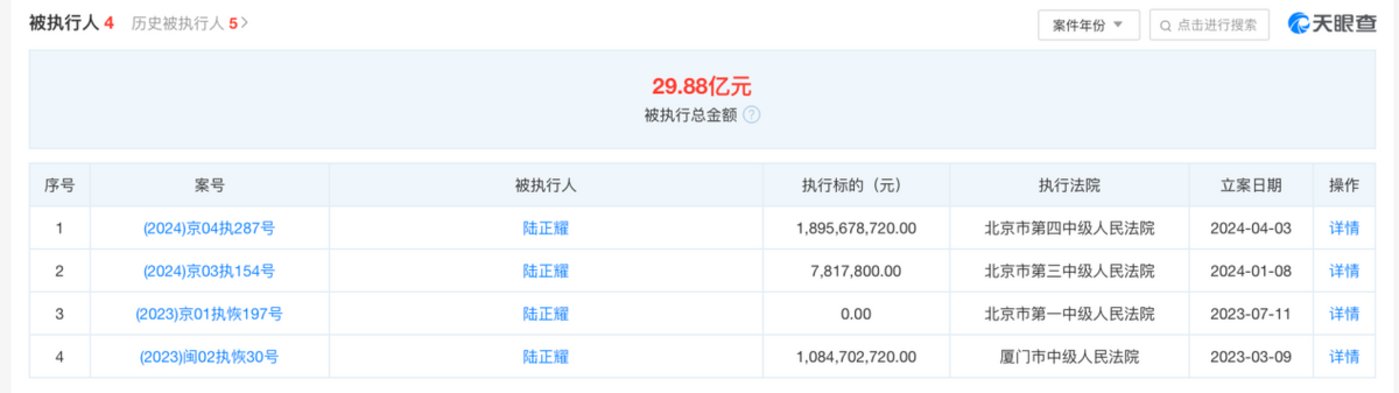This screenshot has width=1399, height=393.
Task: Open case (2023)京01执恢197号 link
Action: [209, 314]
